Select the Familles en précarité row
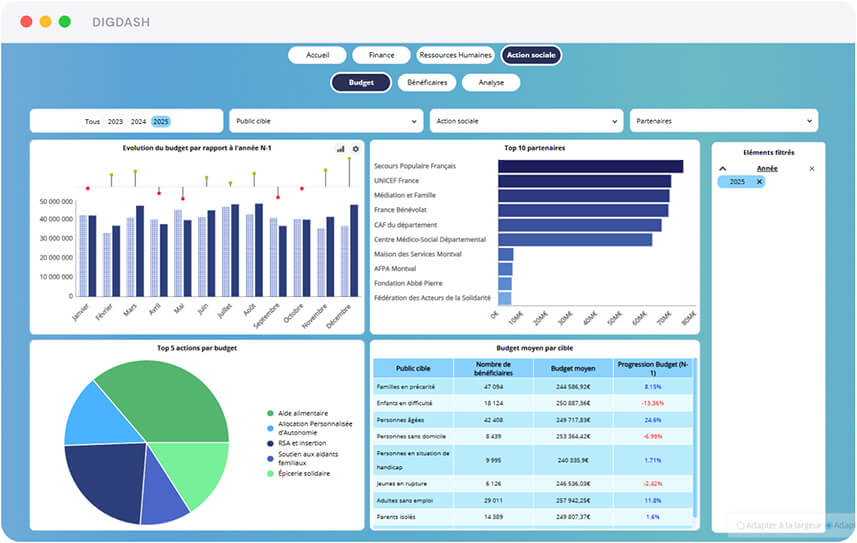 pos(533,387)
